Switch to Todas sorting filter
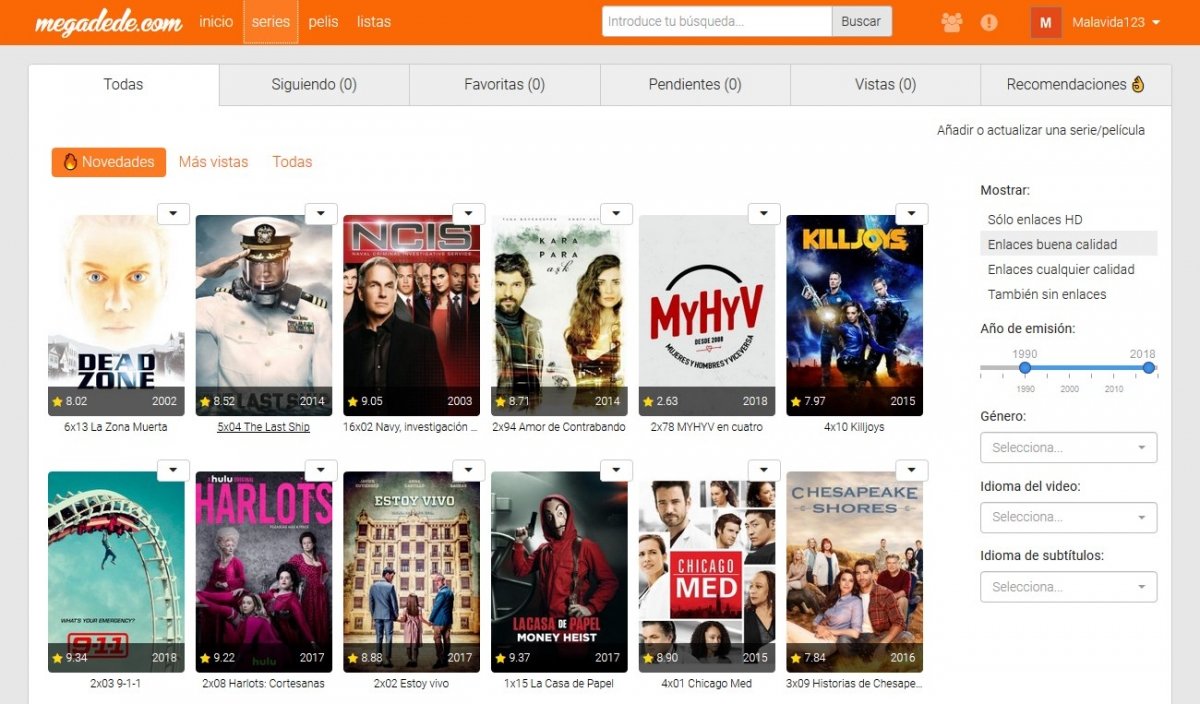The width and height of the screenshot is (1200, 704). tap(292, 162)
